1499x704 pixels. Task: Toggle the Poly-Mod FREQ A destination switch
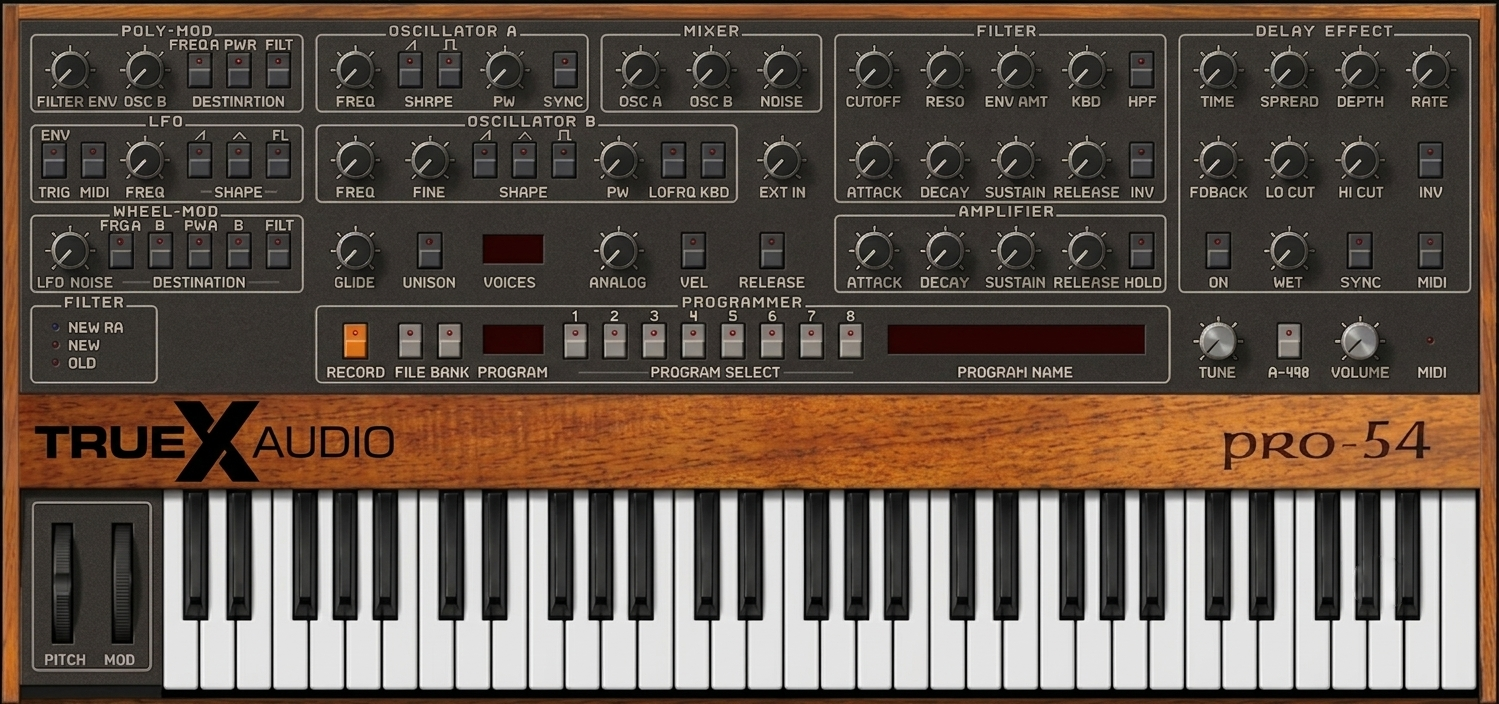pos(199,70)
